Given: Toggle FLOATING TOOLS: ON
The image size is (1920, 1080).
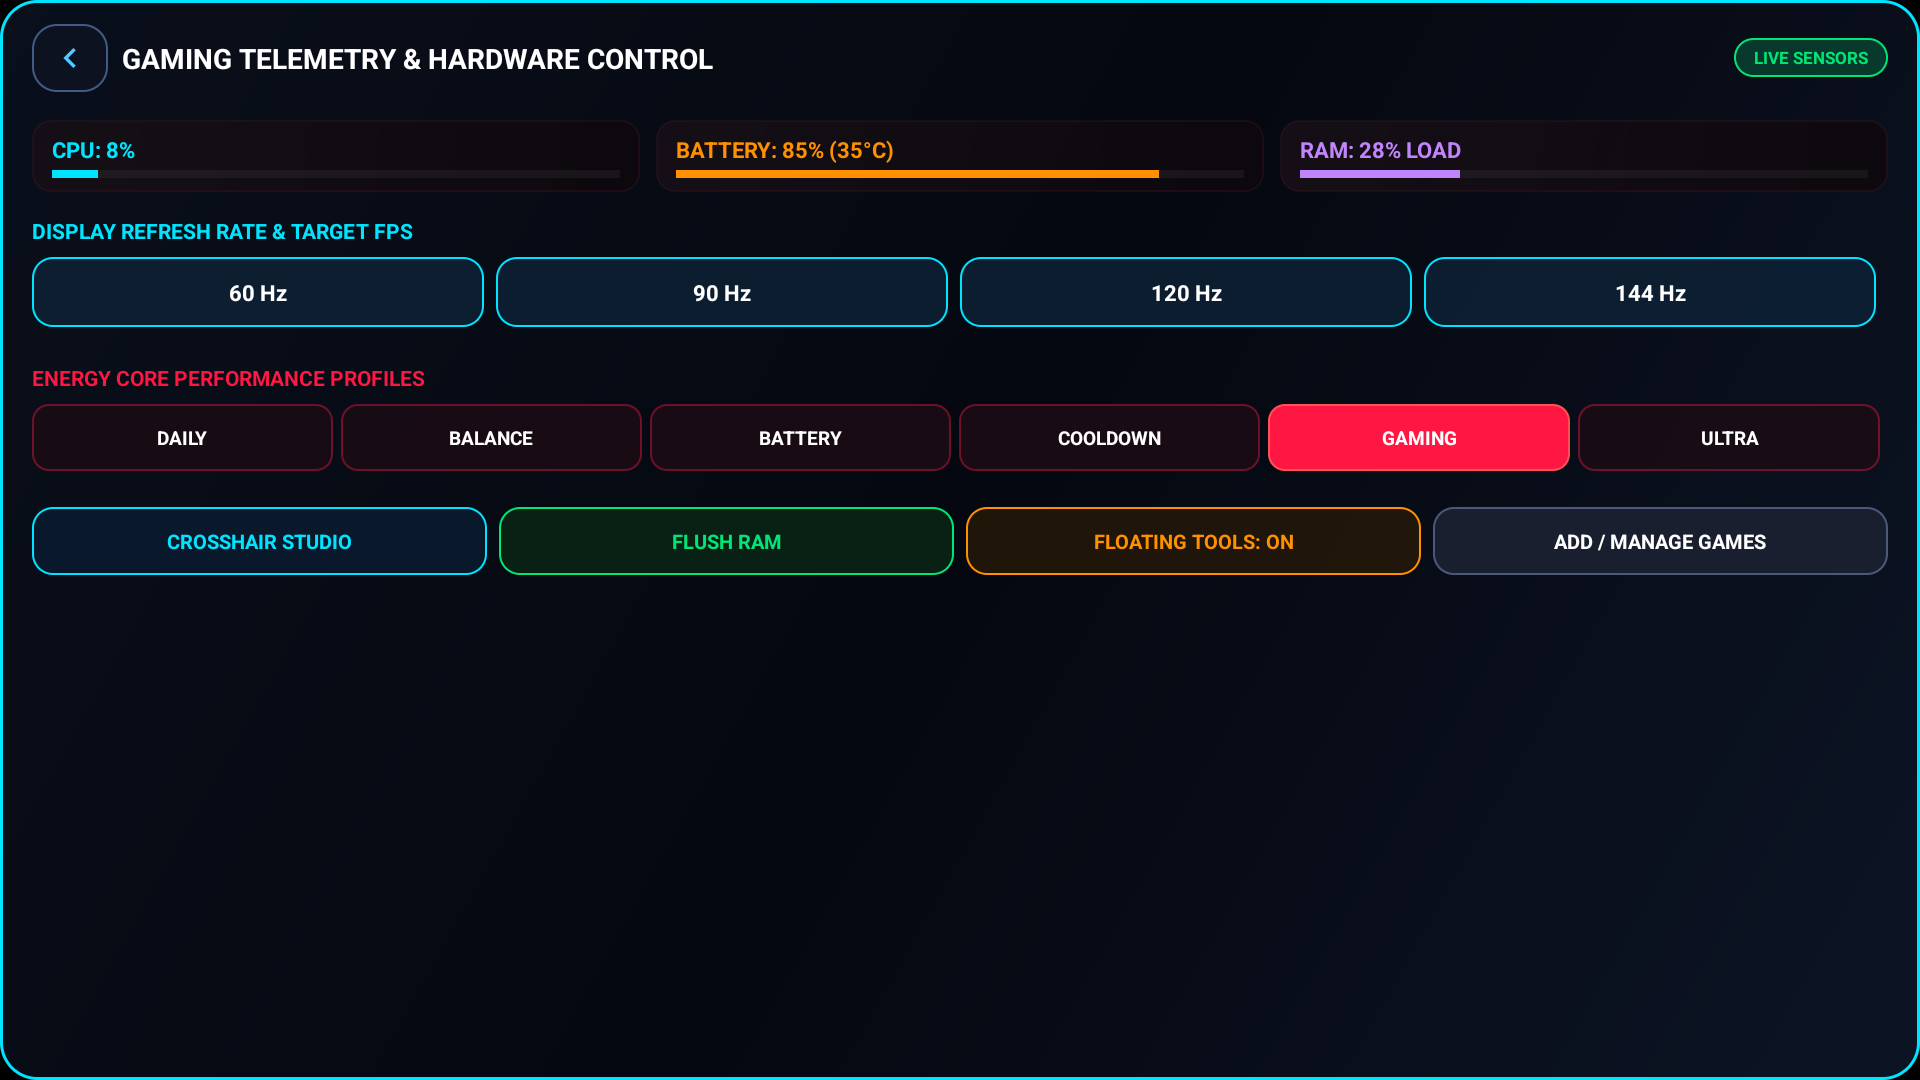Looking at the screenshot, I should pos(1193,541).
